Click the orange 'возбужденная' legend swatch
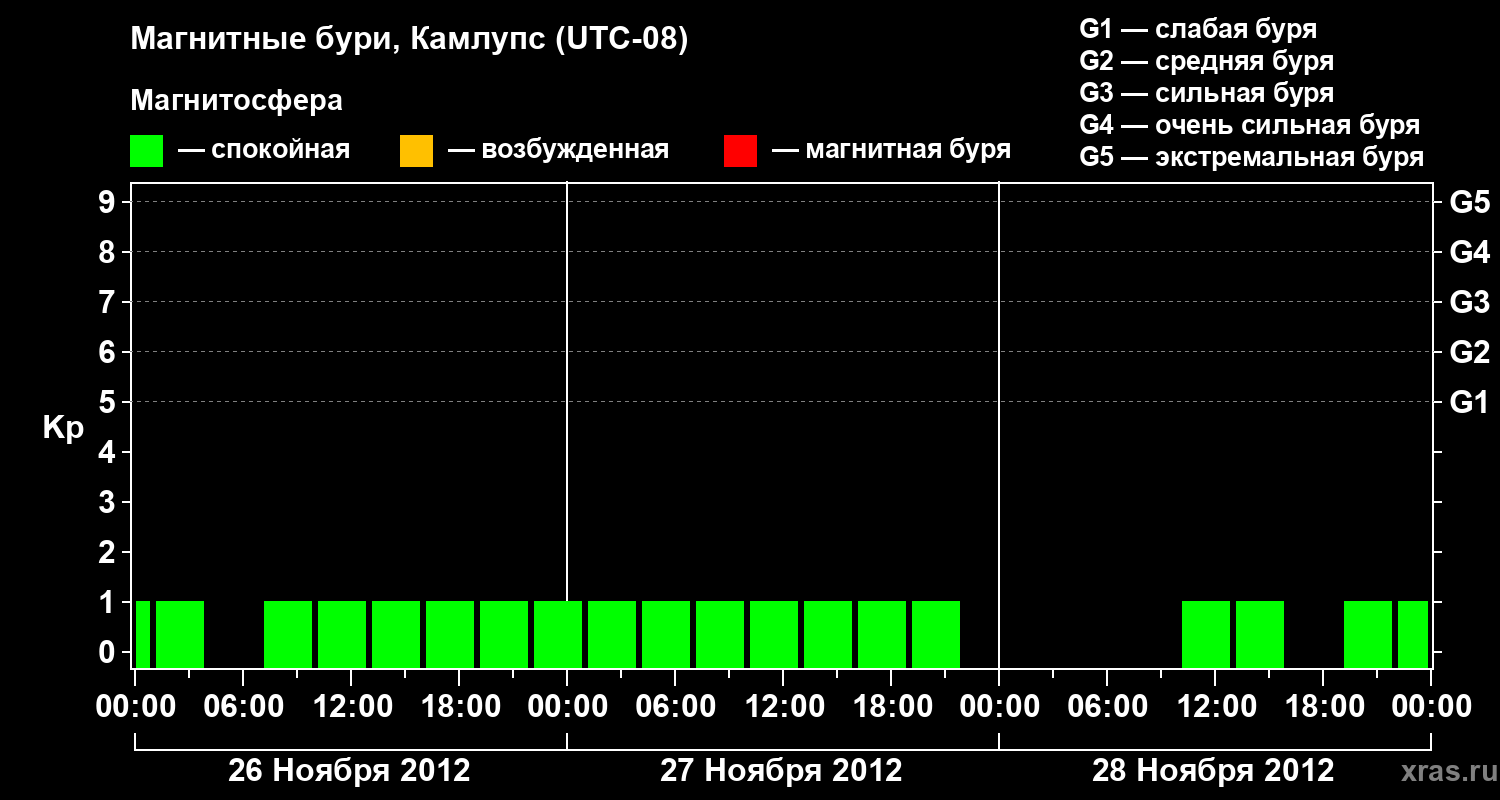This screenshot has width=1500, height=800. tap(416, 151)
